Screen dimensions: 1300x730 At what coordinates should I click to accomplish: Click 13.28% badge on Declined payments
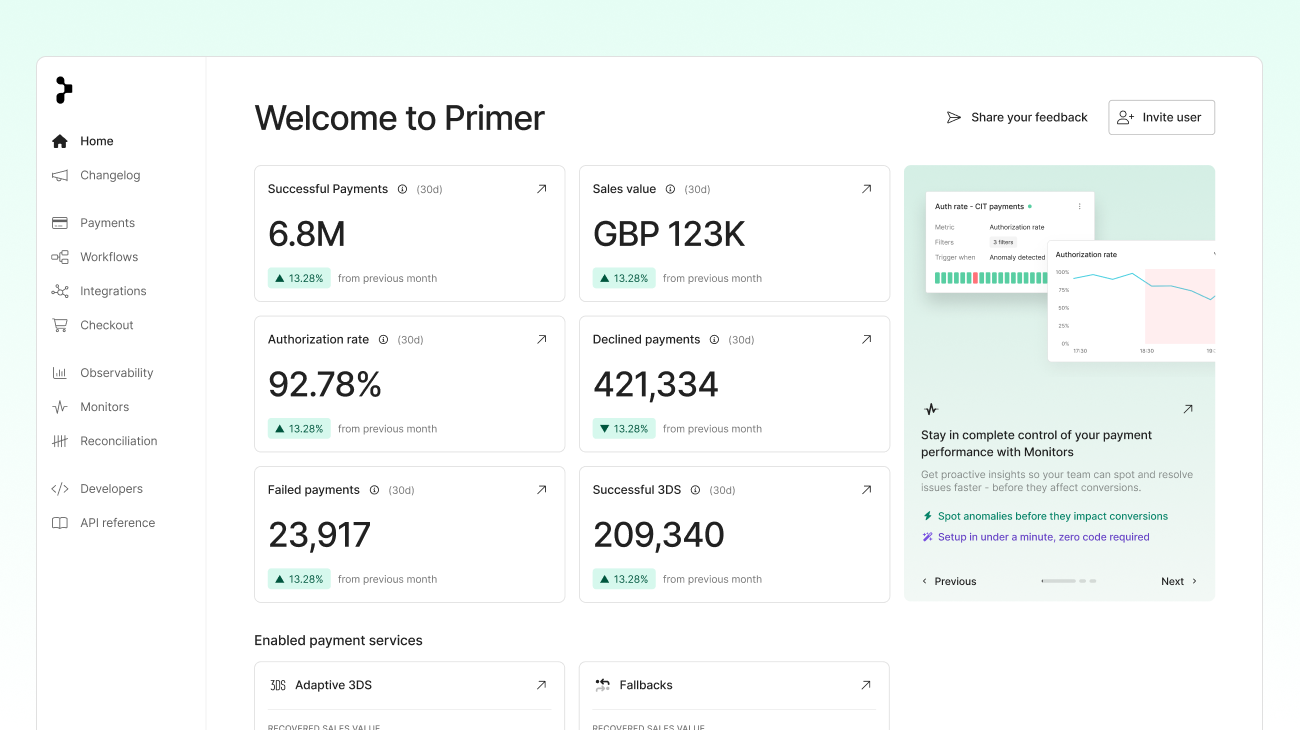pyautogui.click(x=624, y=428)
